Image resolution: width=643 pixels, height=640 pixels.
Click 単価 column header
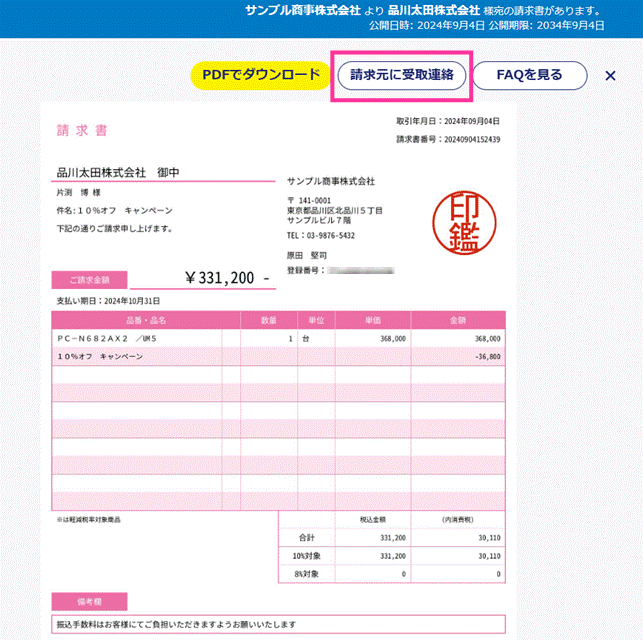coord(373,321)
